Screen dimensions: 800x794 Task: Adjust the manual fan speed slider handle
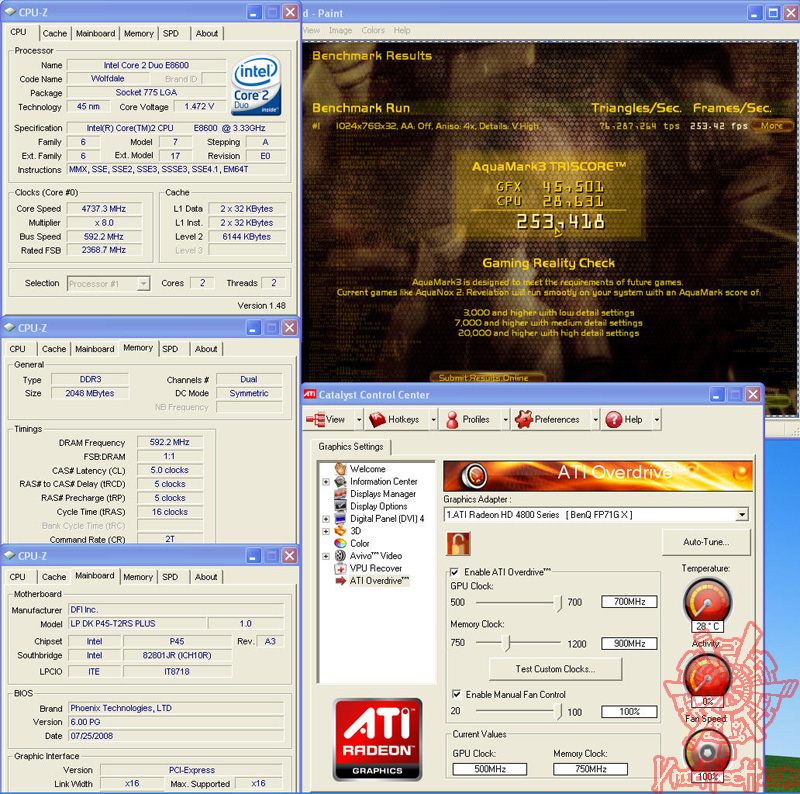[x=558, y=711]
